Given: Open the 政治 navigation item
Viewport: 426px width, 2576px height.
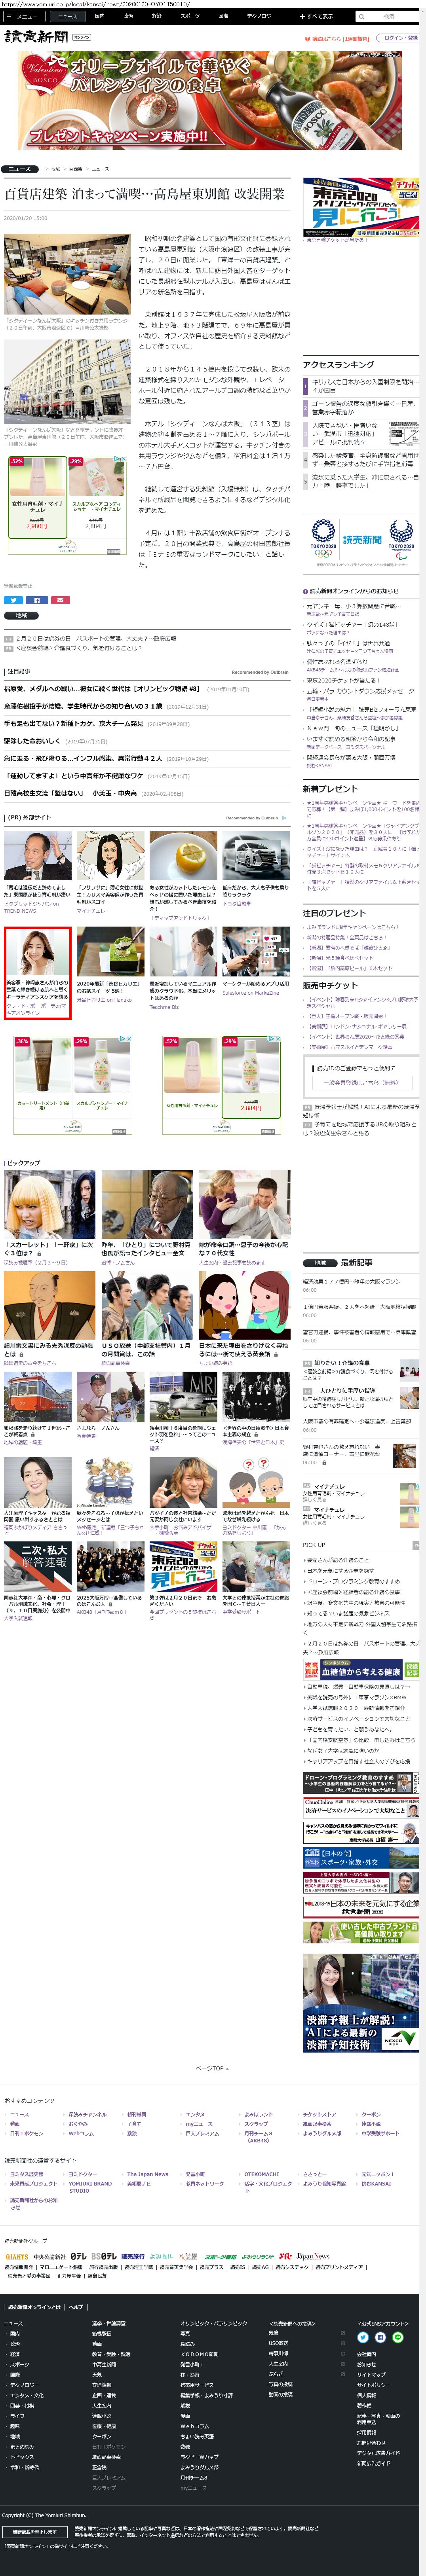Looking at the screenshot, I should (x=128, y=16).
